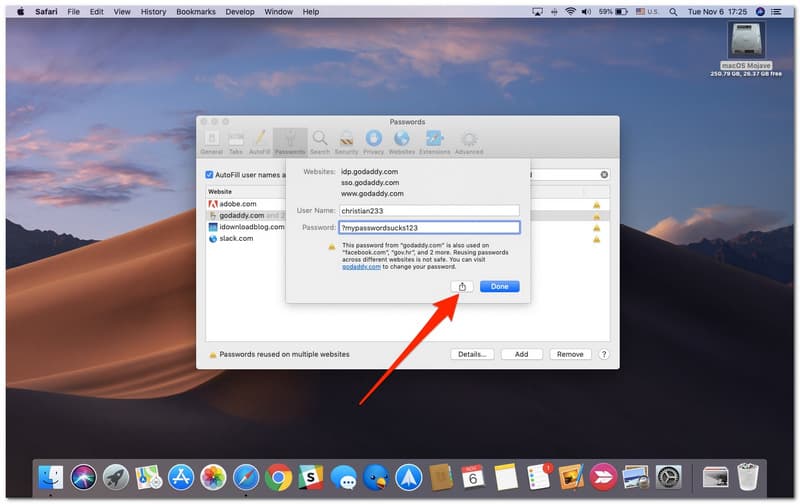Image resolution: width=800 pixels, height=504 pixels.
Task: Open Safari compass icon in Dock
Action: 246,477
